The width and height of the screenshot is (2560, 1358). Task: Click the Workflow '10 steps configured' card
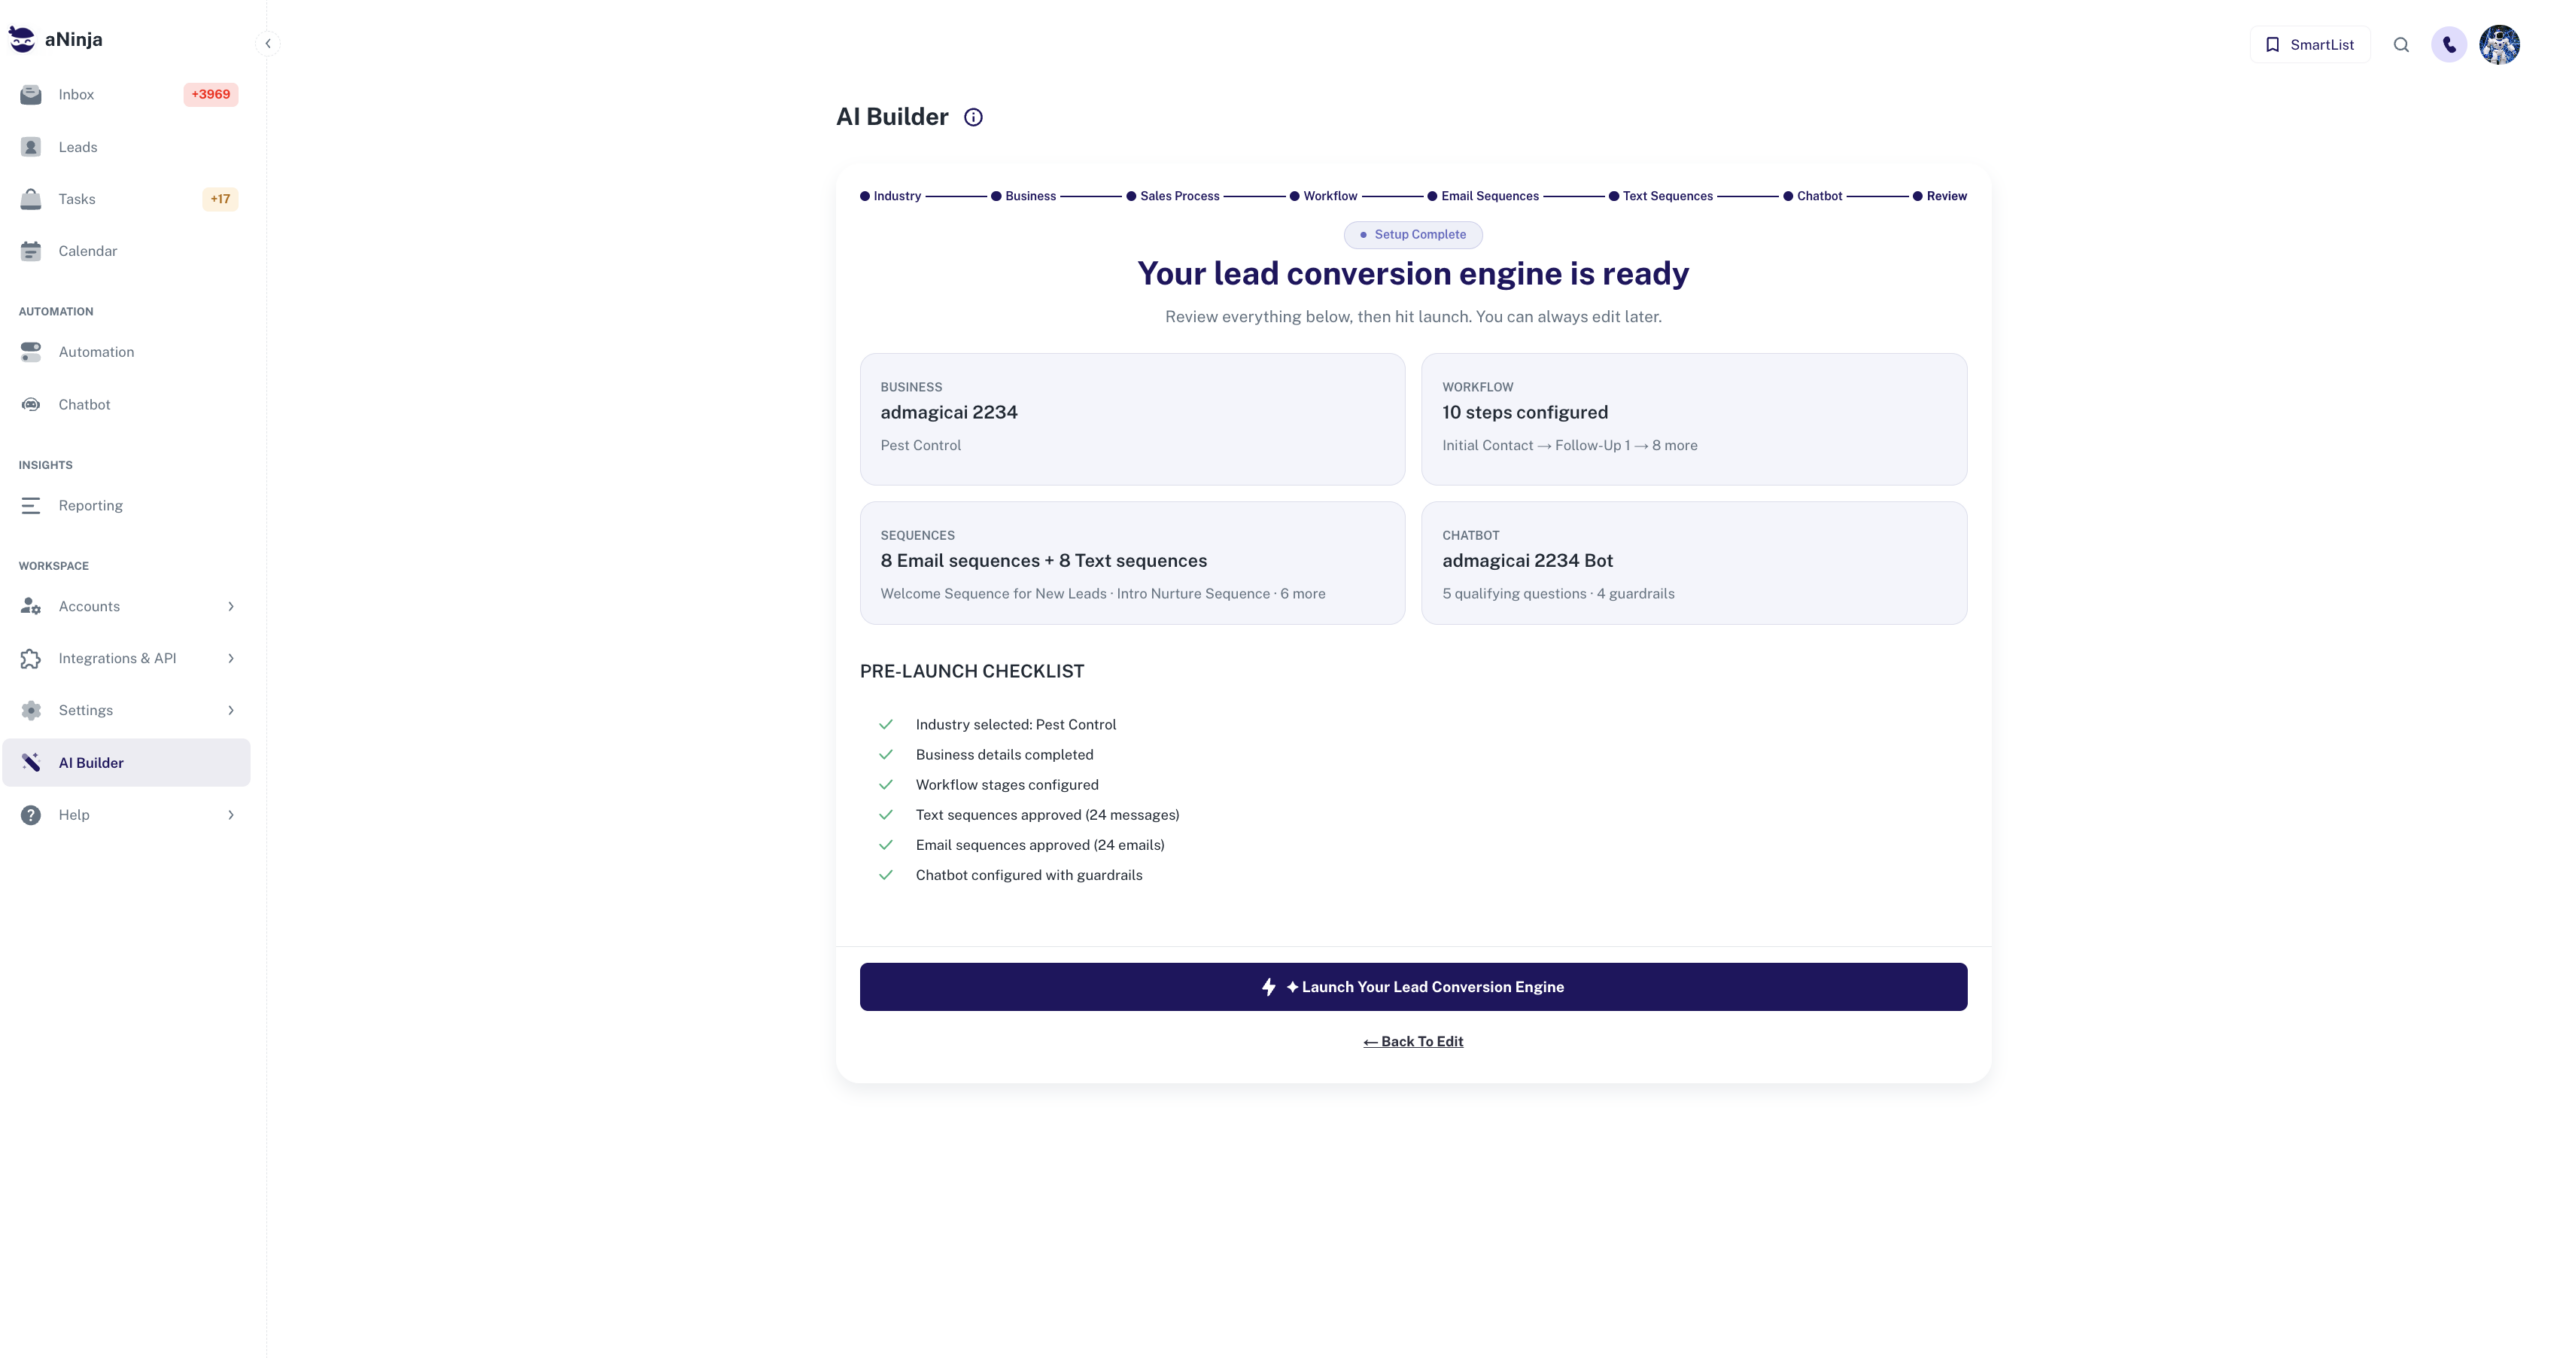[x=1694, y=419]
